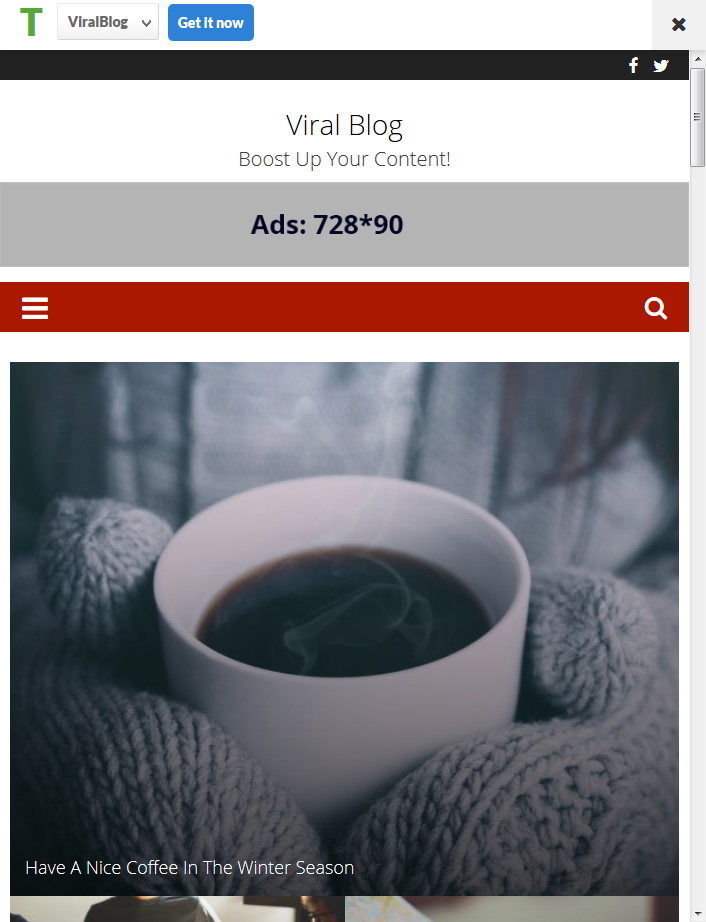The image size is (706, 922).
Task: Open the ViralBlog theme selector dropdown
Action: tap(108, 22)
